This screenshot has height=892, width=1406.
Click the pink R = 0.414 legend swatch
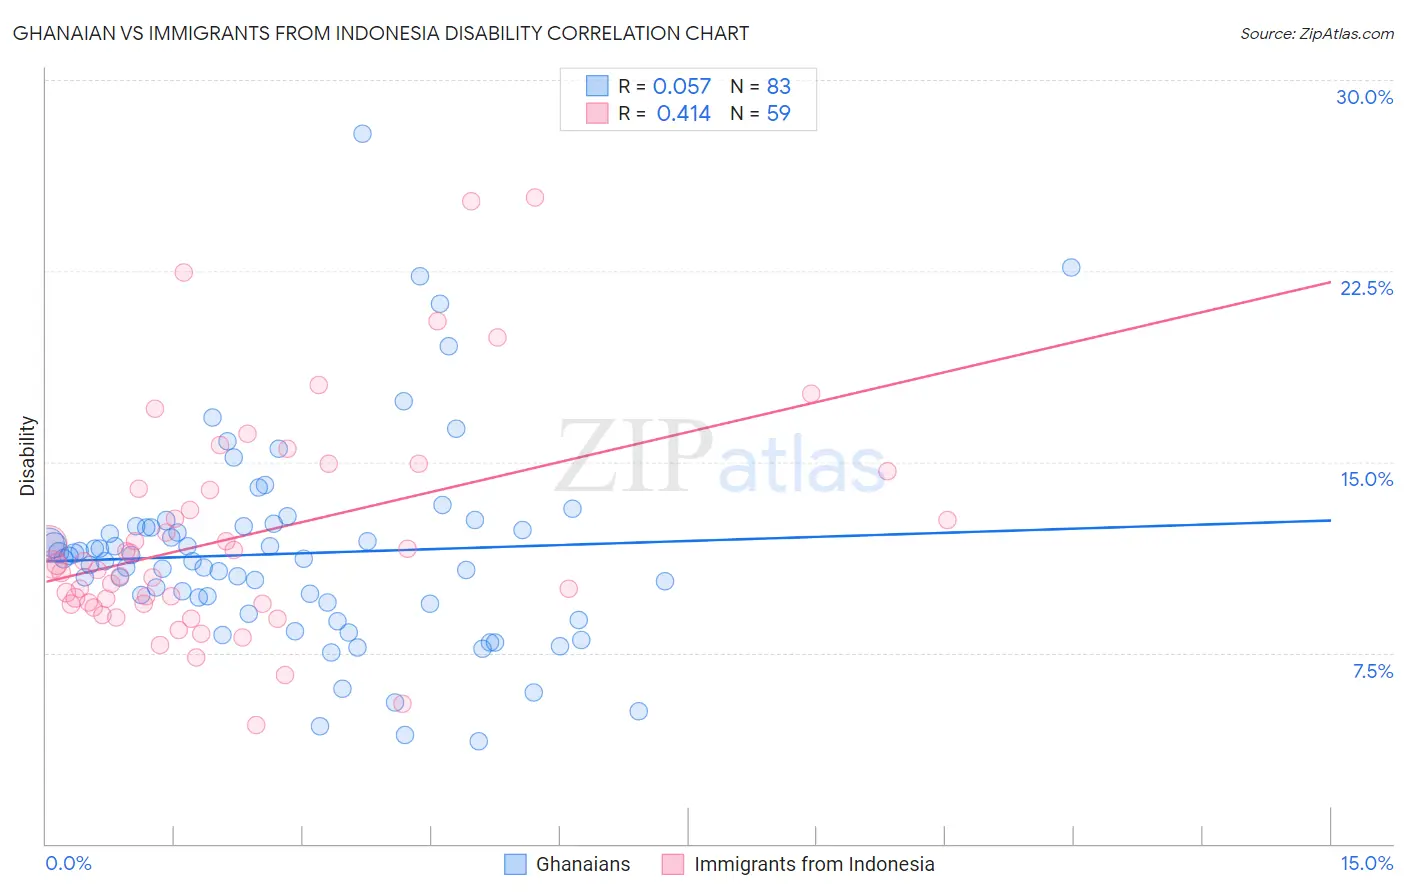[597, 113]
